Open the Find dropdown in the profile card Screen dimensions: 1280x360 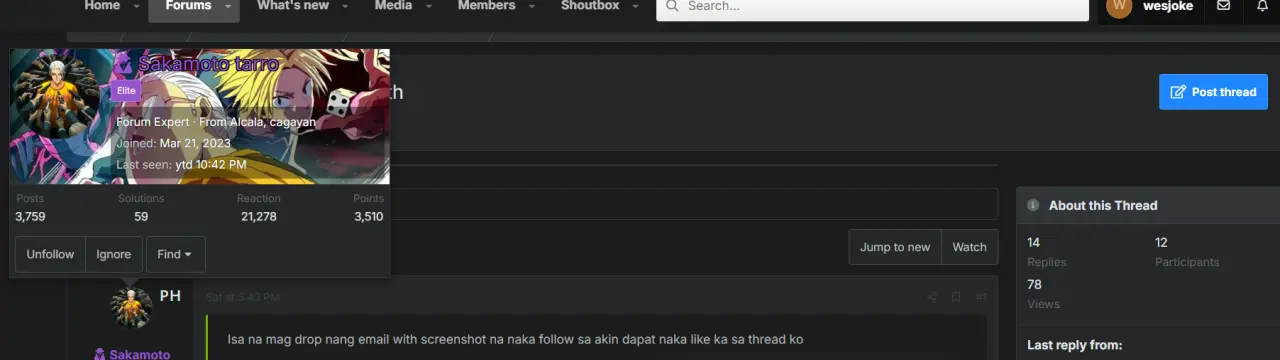(x=176, y=254)
